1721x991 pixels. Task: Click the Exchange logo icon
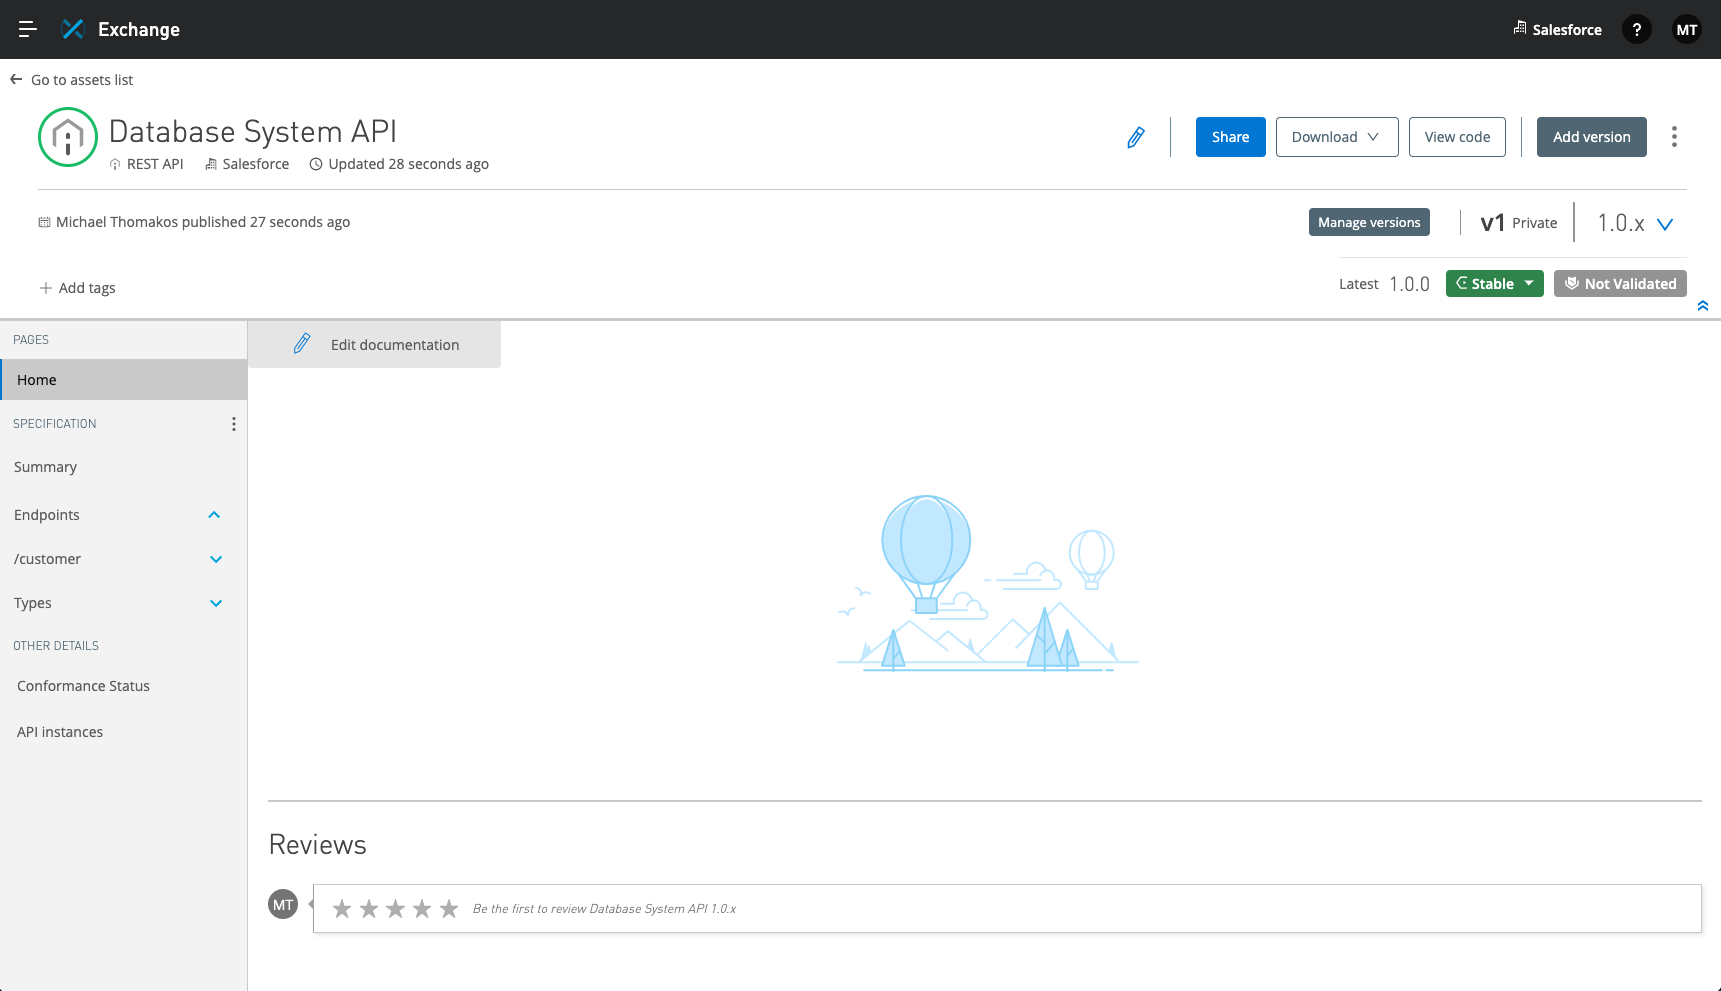(x=73, y=29)
